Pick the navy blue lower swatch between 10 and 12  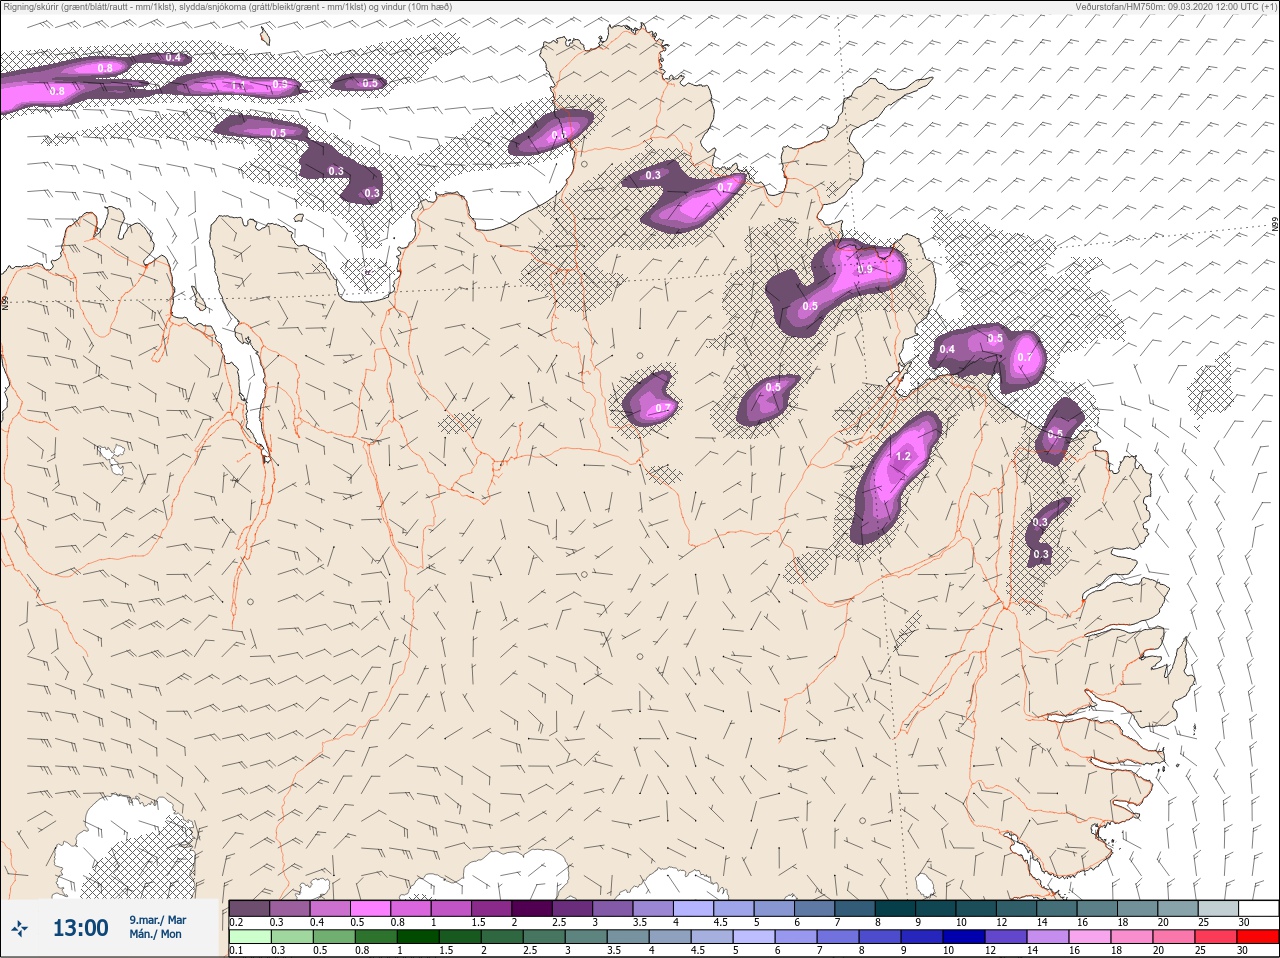964,937
